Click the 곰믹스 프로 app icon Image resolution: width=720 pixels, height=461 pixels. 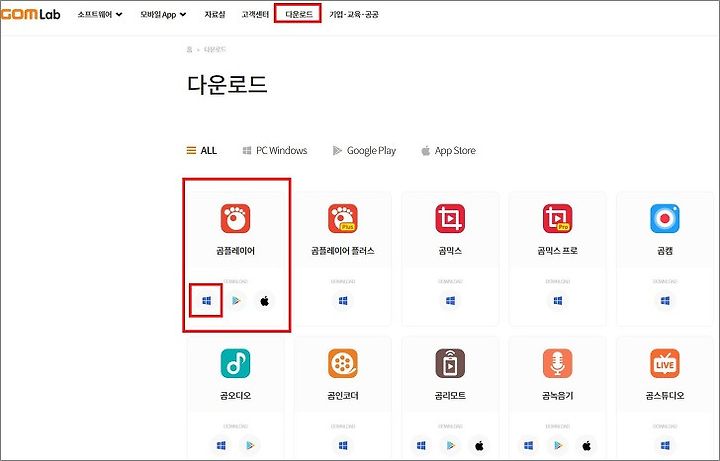557,219
